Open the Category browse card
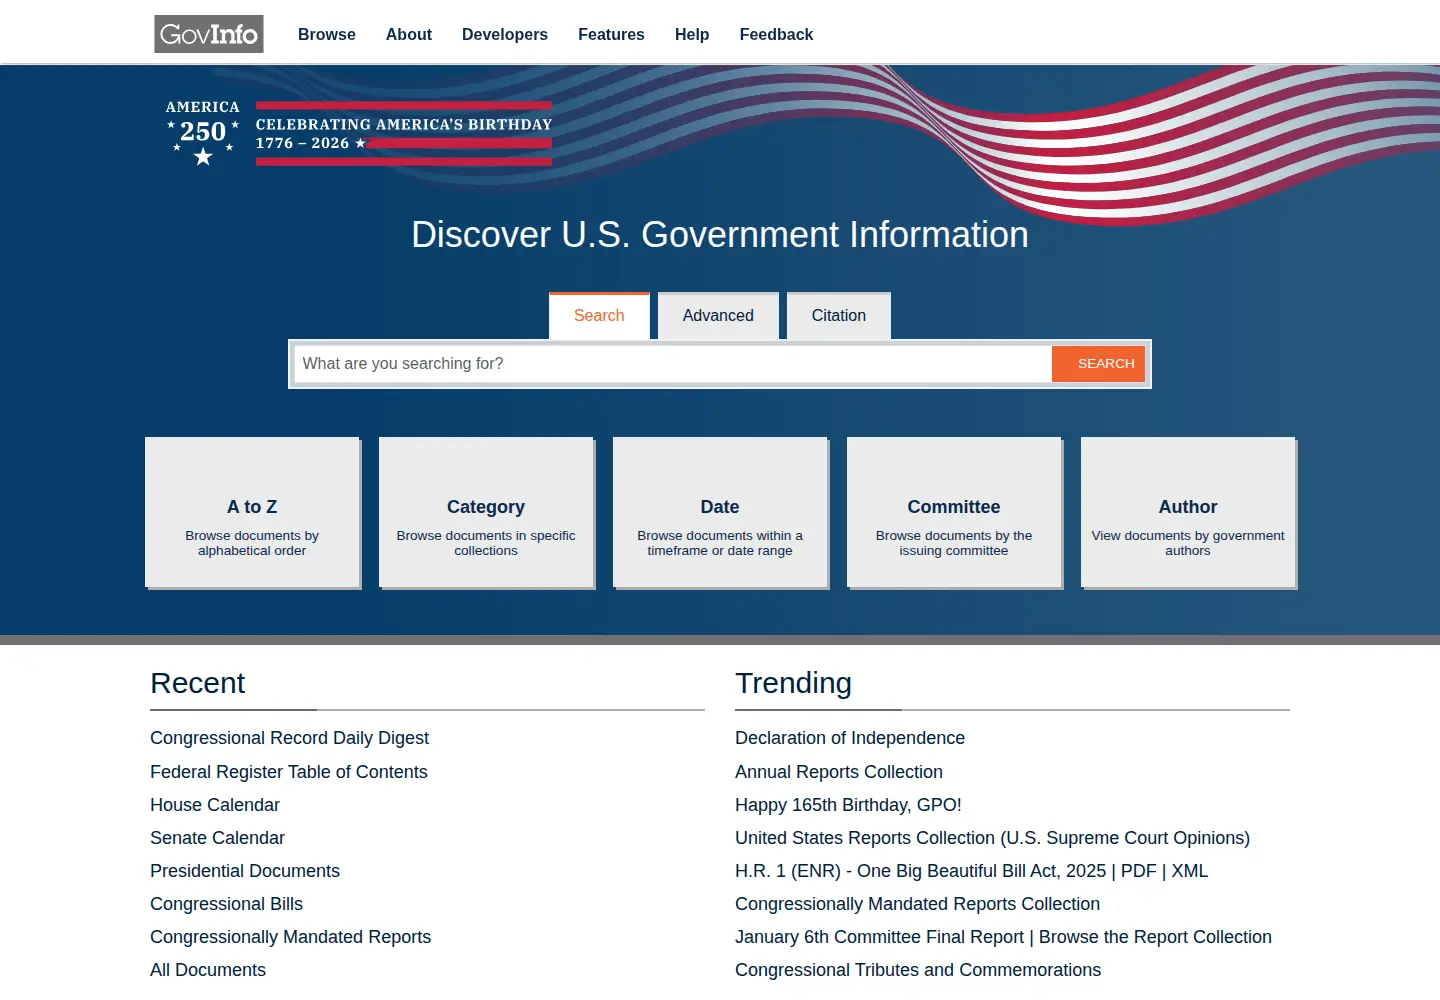 [x=486, y=513]
